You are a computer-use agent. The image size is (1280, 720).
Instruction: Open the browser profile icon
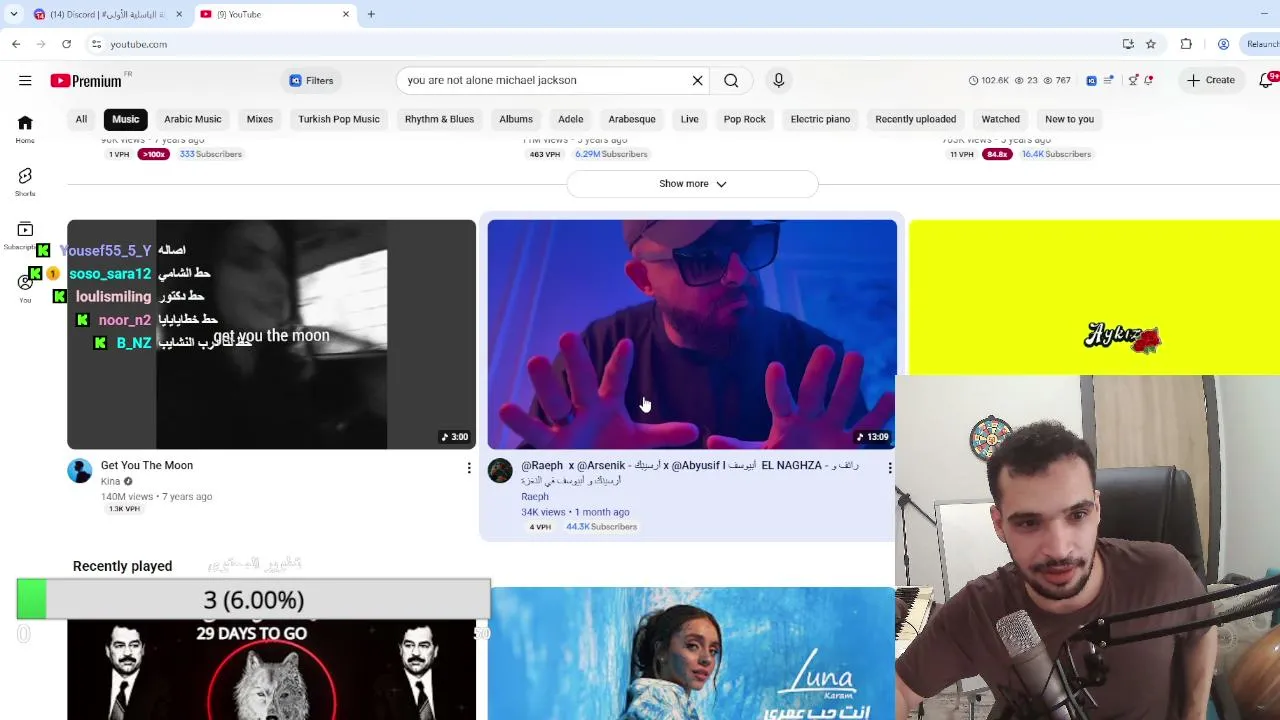[x=1223, y=44]
